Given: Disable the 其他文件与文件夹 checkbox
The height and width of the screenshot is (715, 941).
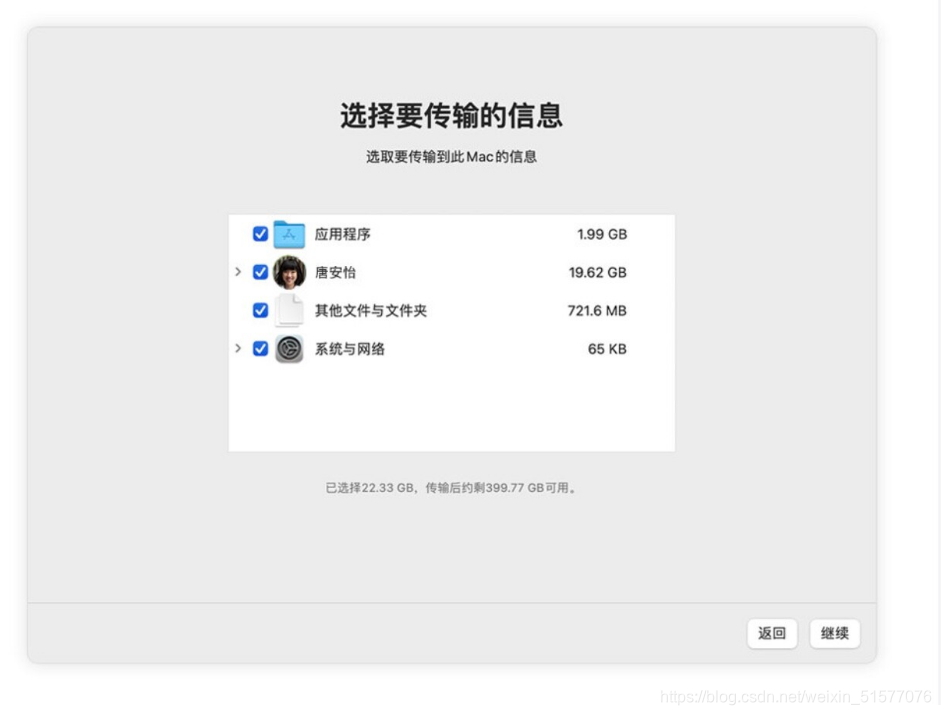Looking at the screenshot, I should (x=260, y=310).
